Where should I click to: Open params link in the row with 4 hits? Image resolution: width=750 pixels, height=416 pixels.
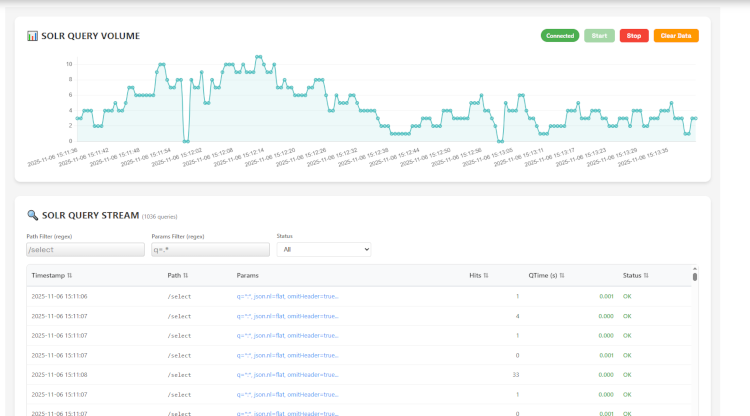(287, 316)
